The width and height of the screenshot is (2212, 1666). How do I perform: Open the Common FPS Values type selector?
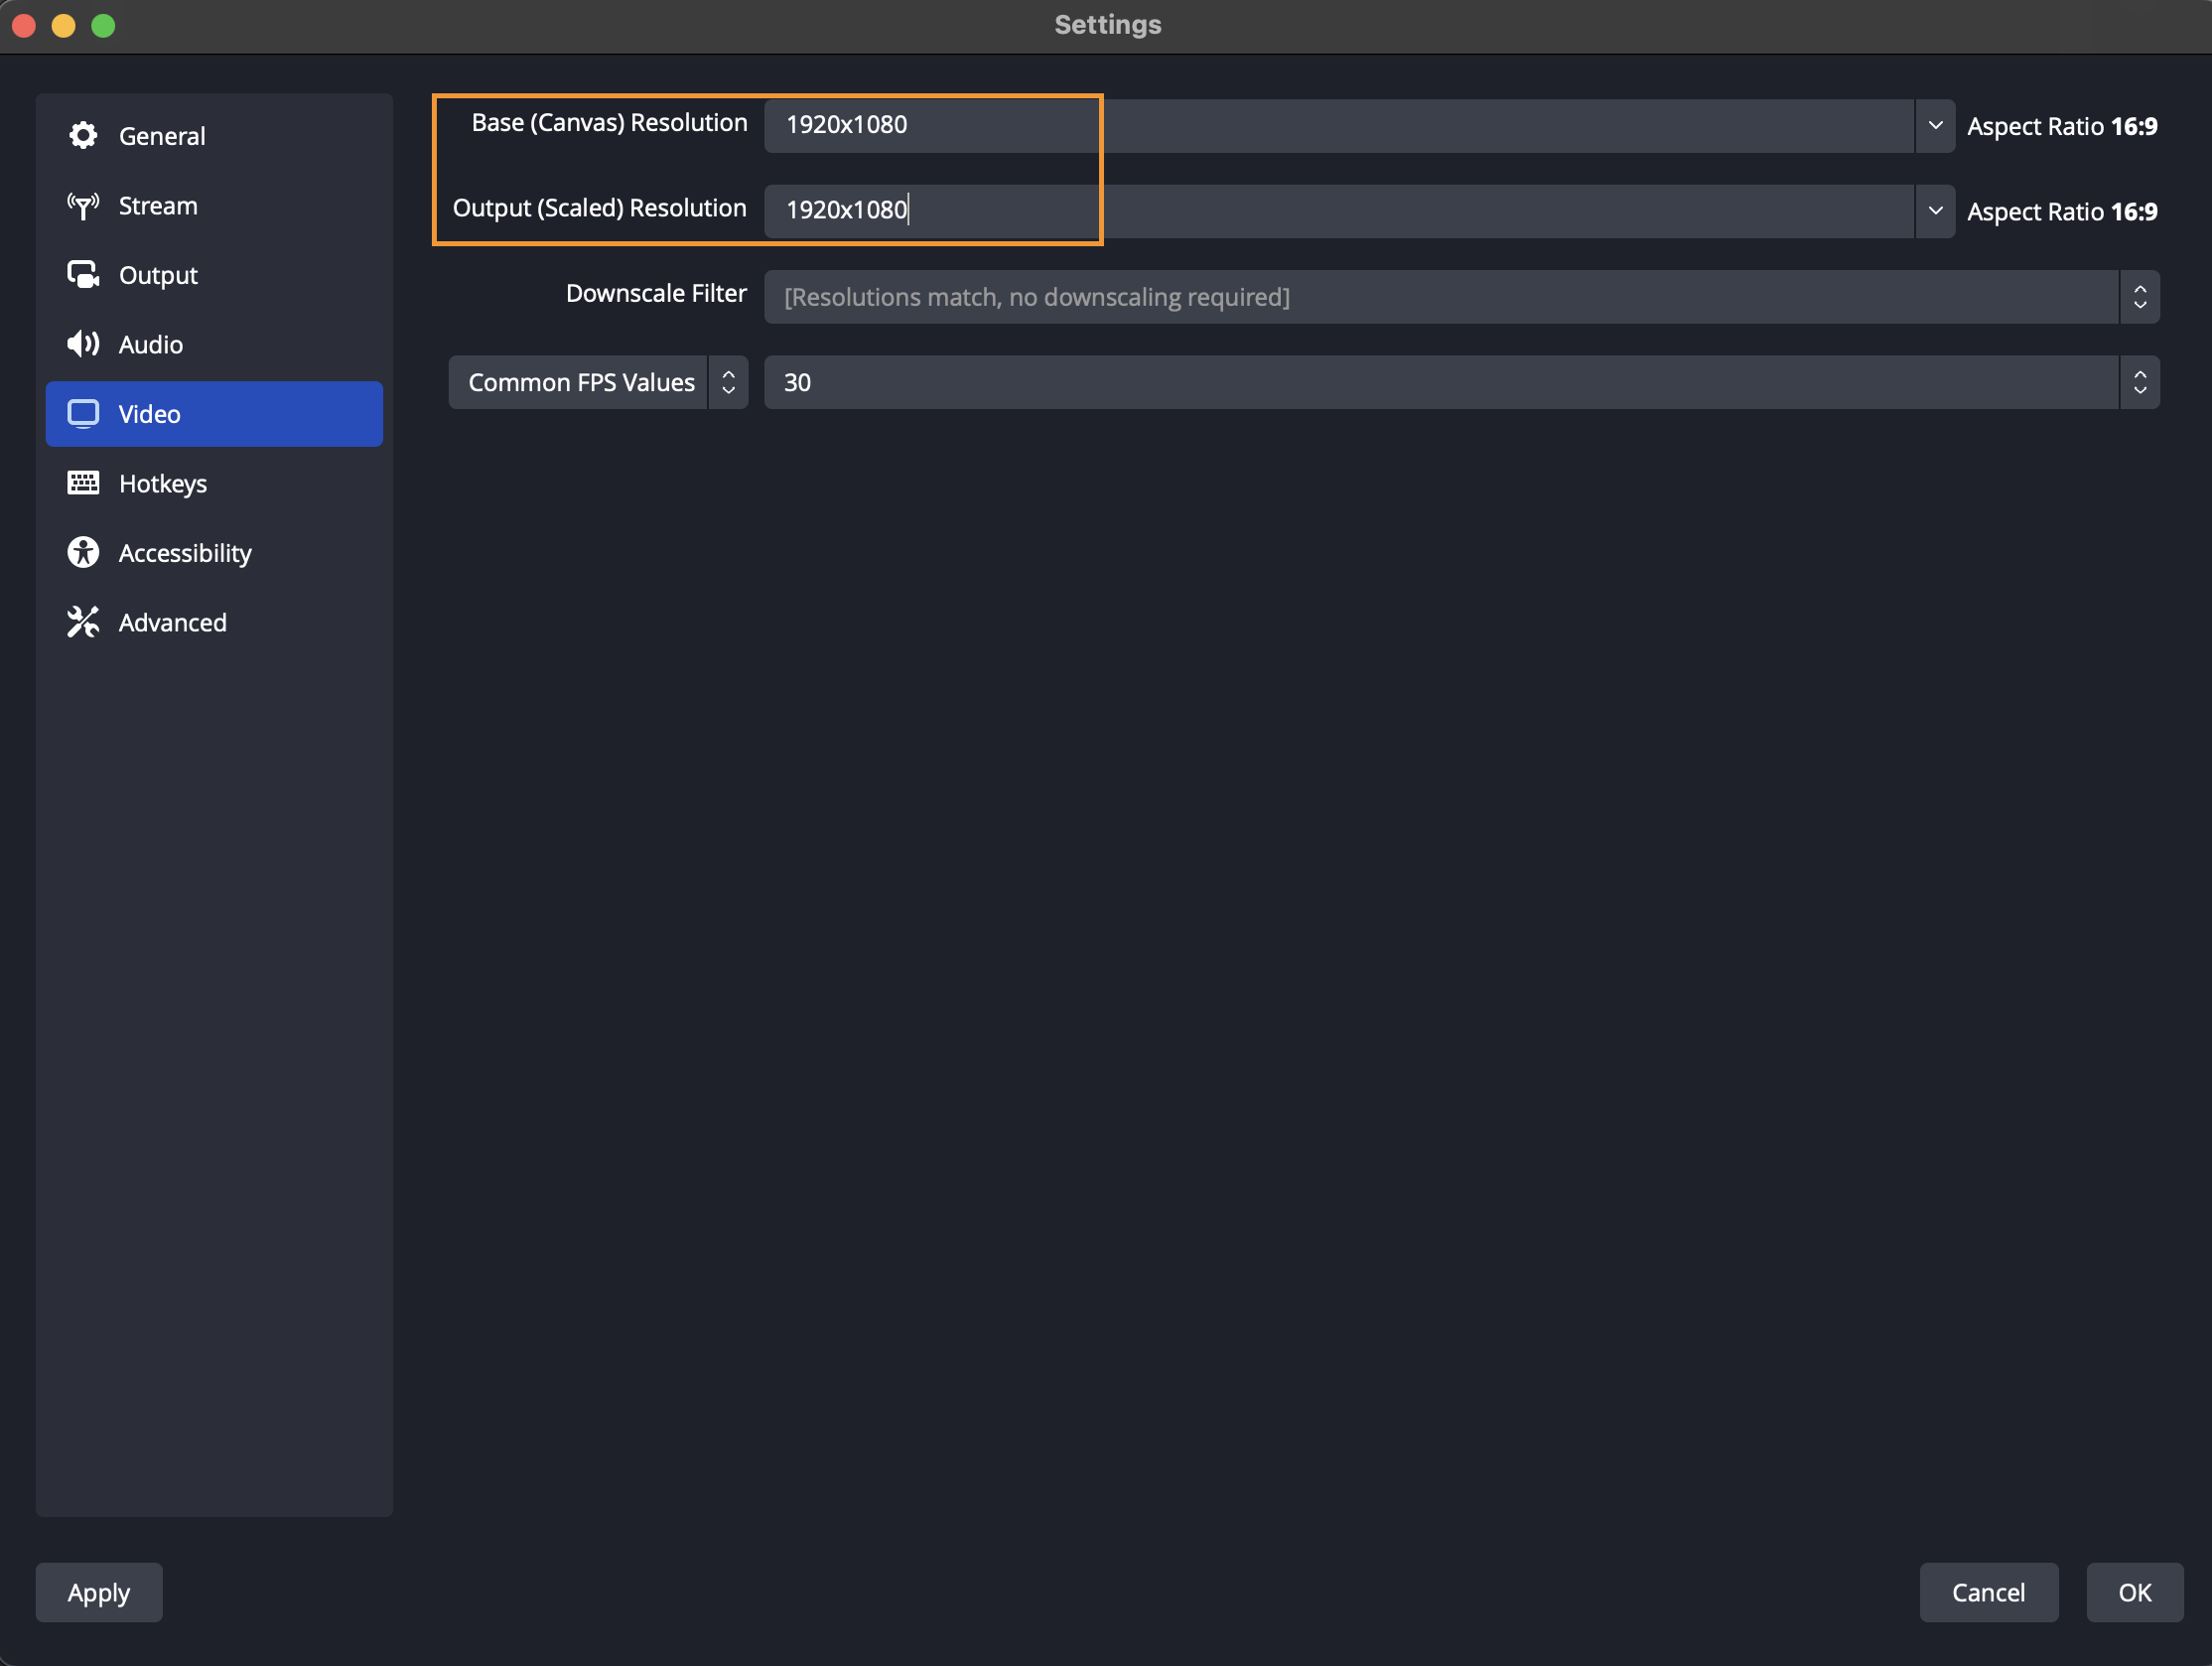(598, 382)
